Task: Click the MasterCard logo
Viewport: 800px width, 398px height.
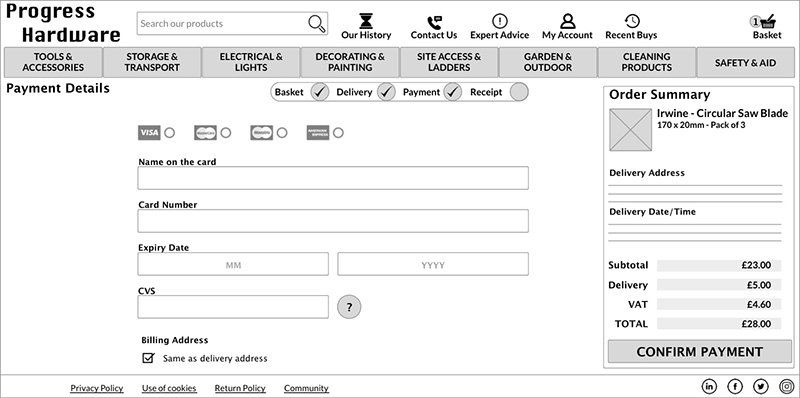Action: tap(205, 133)
